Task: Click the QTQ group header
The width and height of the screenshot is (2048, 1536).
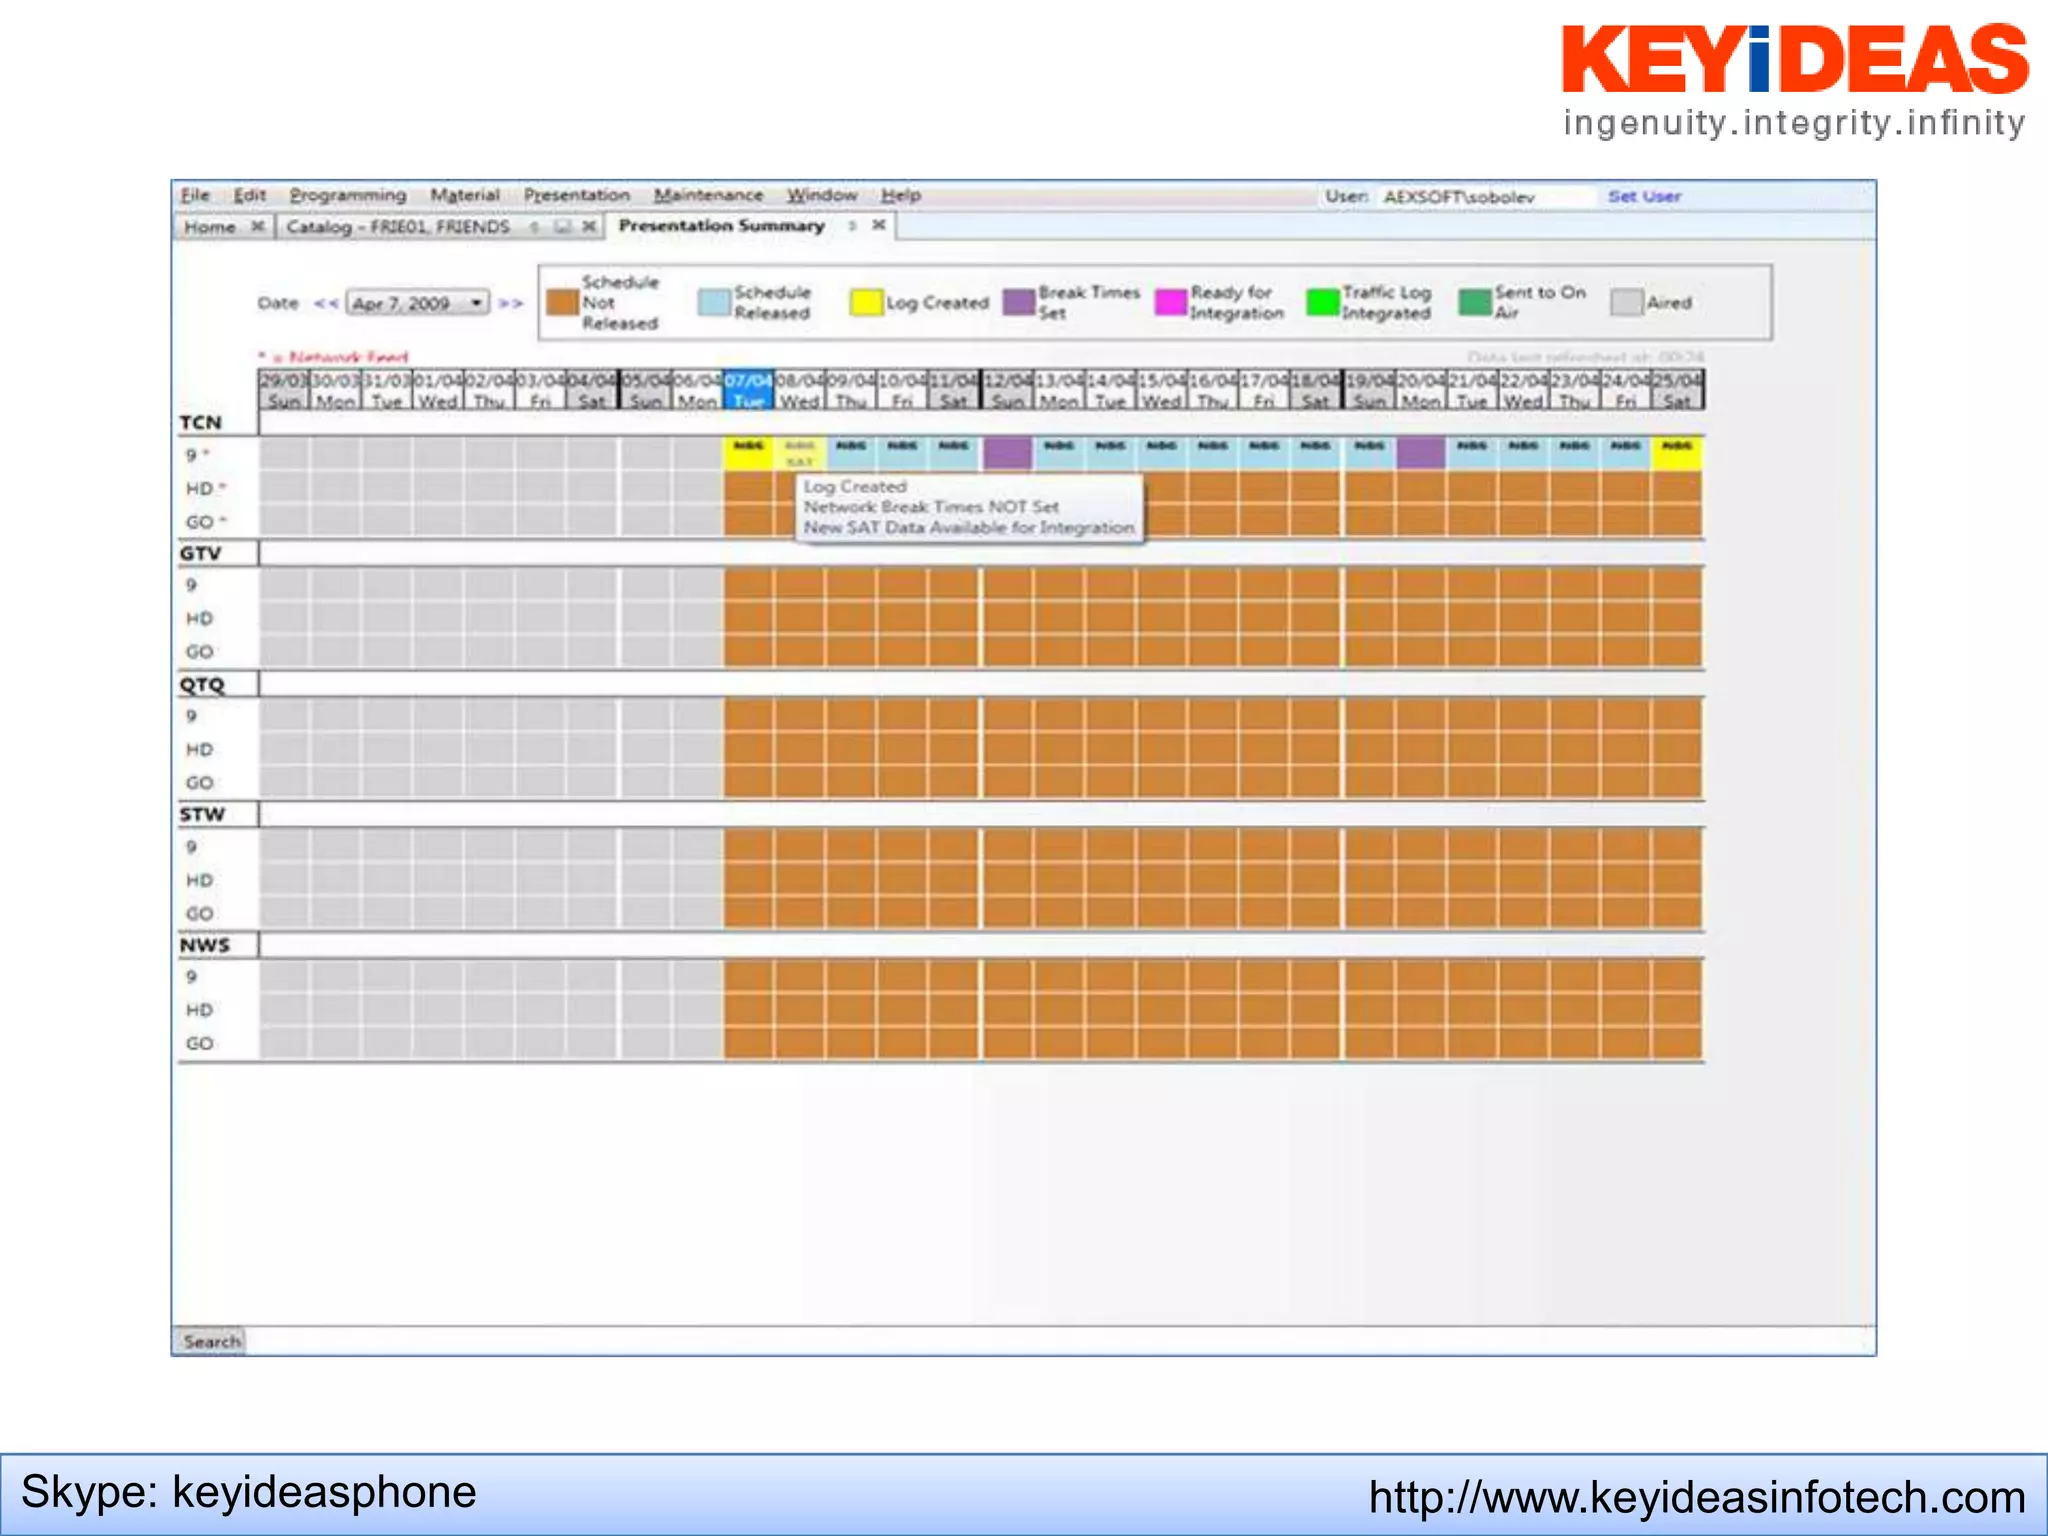Action: tap(203, 685)
